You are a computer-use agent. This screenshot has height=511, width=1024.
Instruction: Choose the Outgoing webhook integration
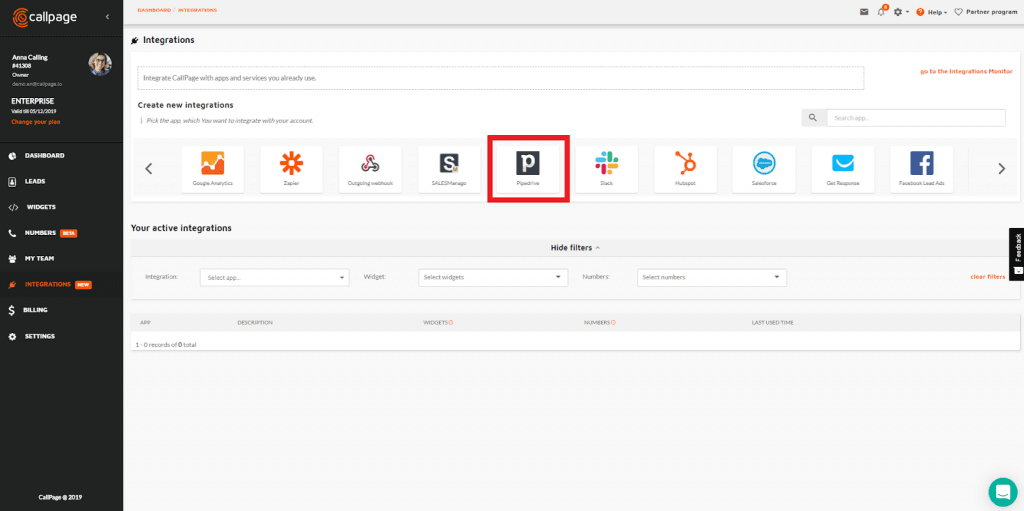pyautogui.click(x=370, y=169)
